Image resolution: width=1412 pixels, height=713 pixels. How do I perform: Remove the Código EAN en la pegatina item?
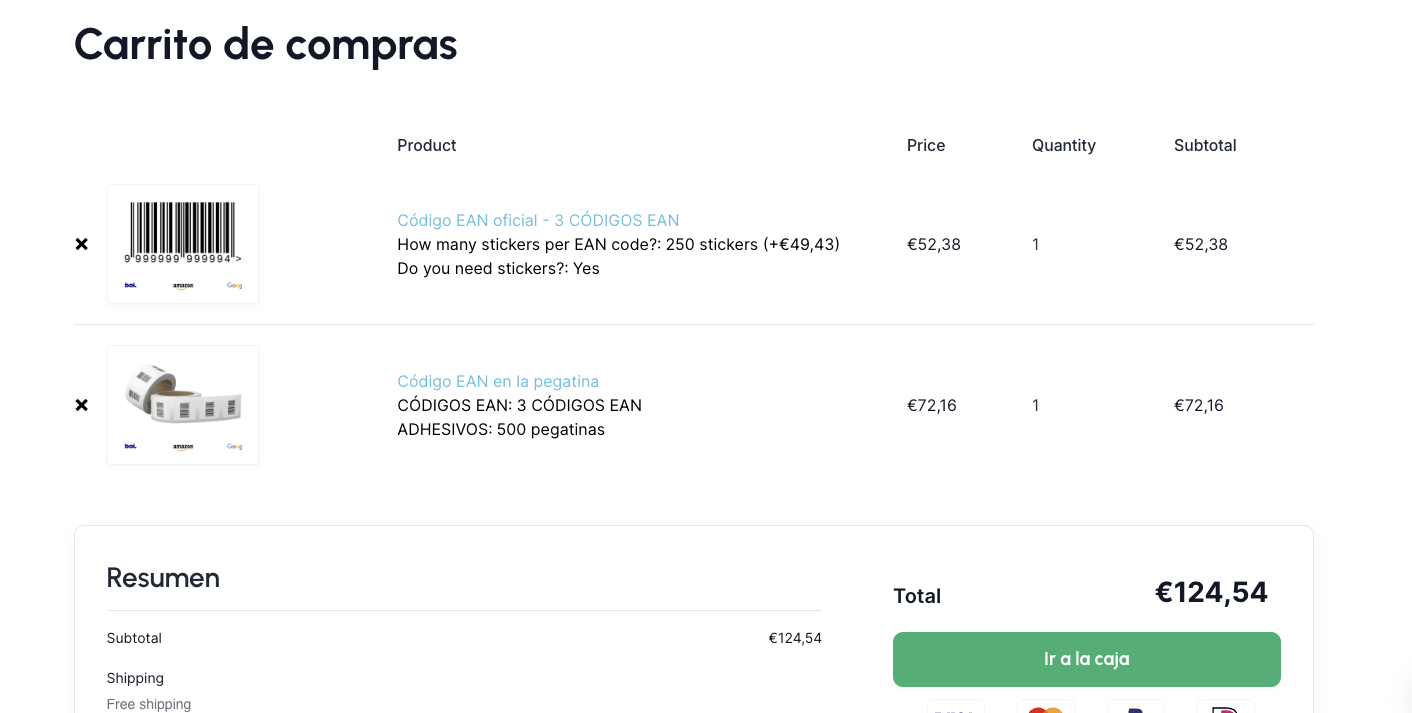point(82,405)
